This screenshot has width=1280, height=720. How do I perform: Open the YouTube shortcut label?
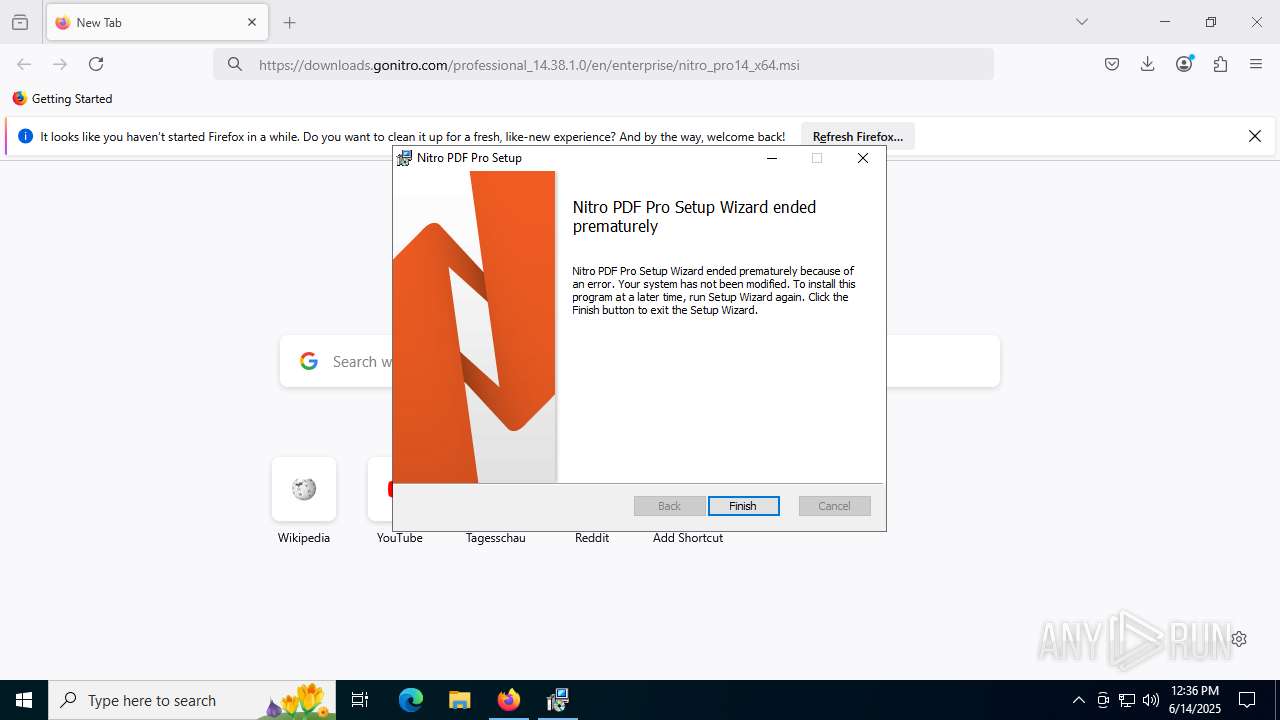pyautogui.click(x=400, y=538)
